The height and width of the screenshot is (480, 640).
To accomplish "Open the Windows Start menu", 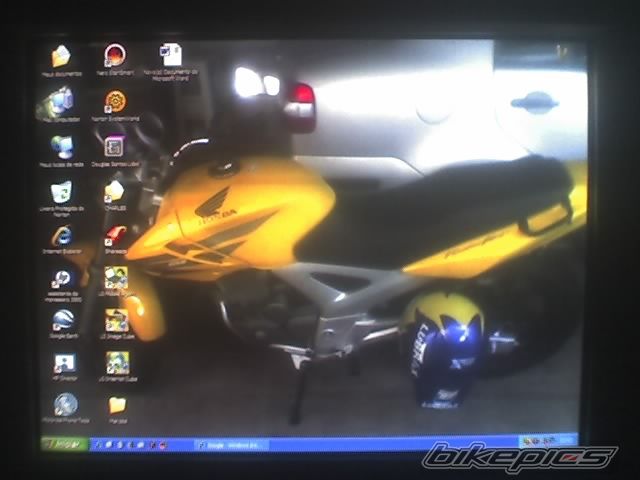I will pyautogui.click(x=64, y=444).
